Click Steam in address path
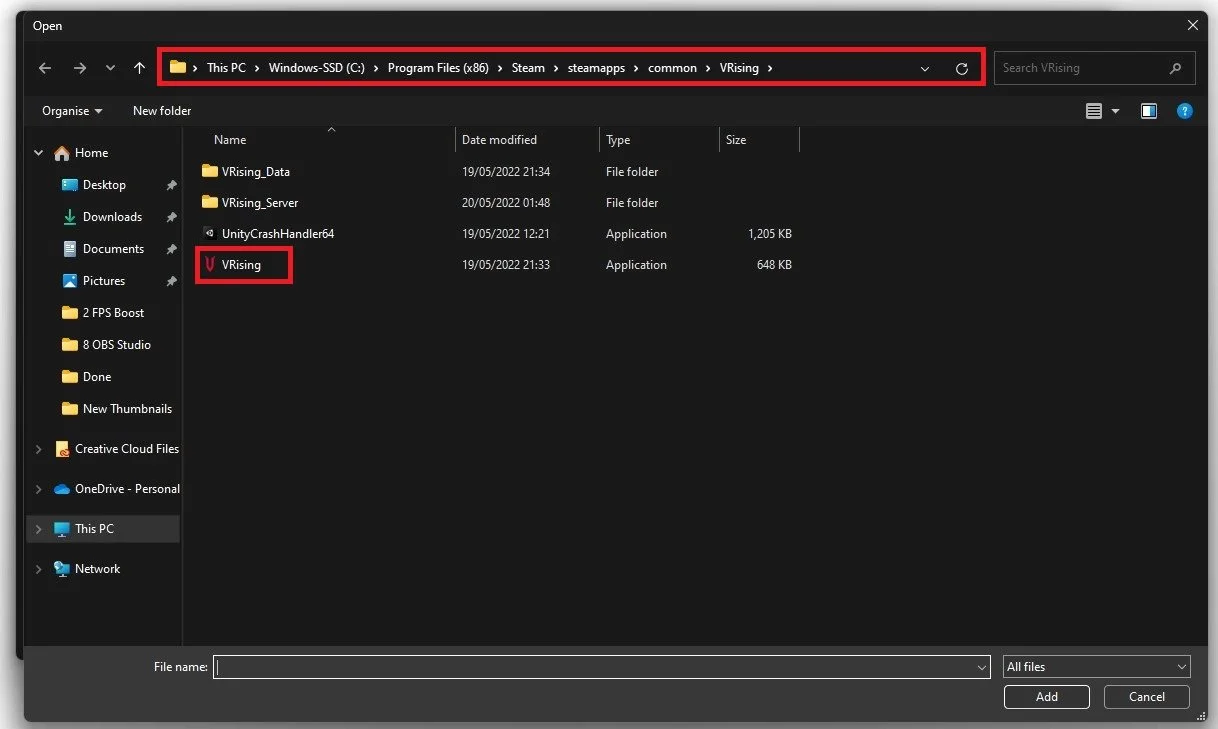Screen dimensions: 1218x729 528,68
